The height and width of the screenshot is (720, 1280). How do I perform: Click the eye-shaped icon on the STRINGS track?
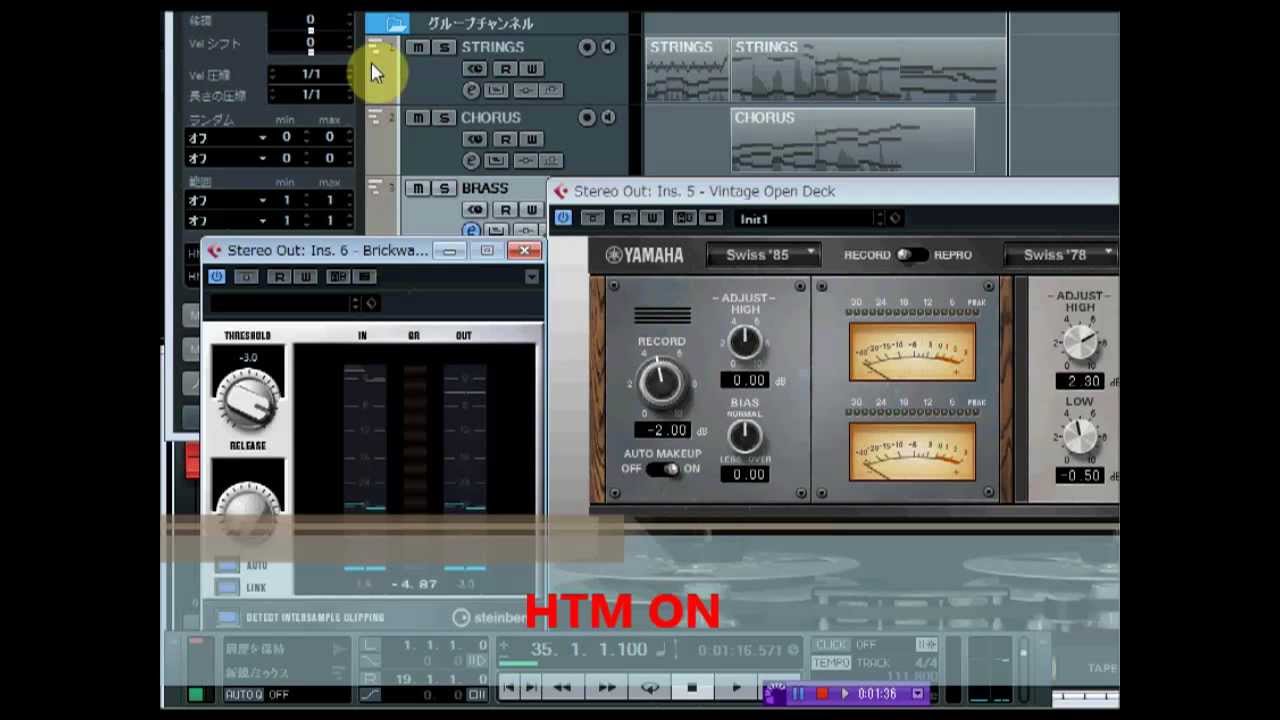474,69
